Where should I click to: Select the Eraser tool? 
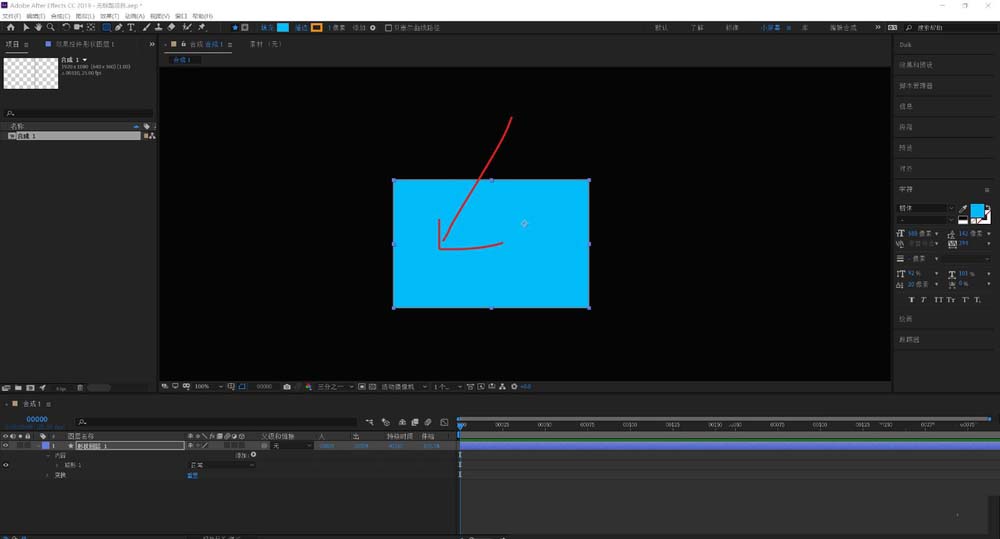pos(172,27)
